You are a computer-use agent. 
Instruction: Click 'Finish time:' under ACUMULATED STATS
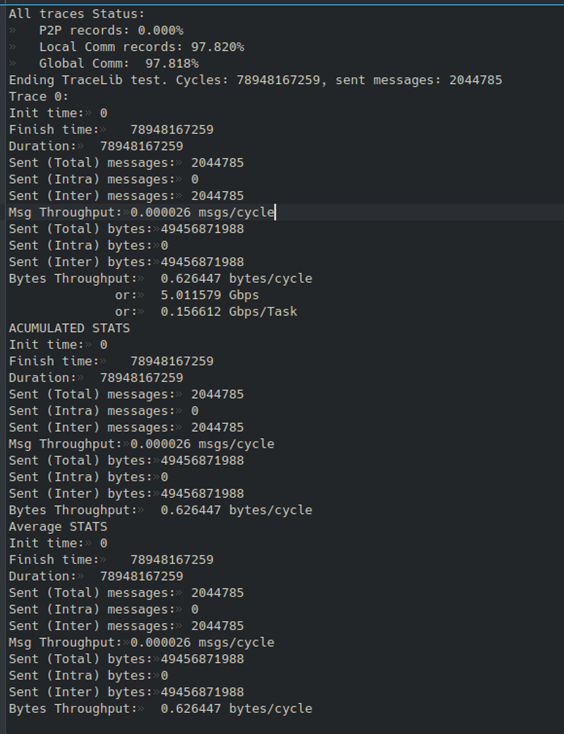coord(111,361)
